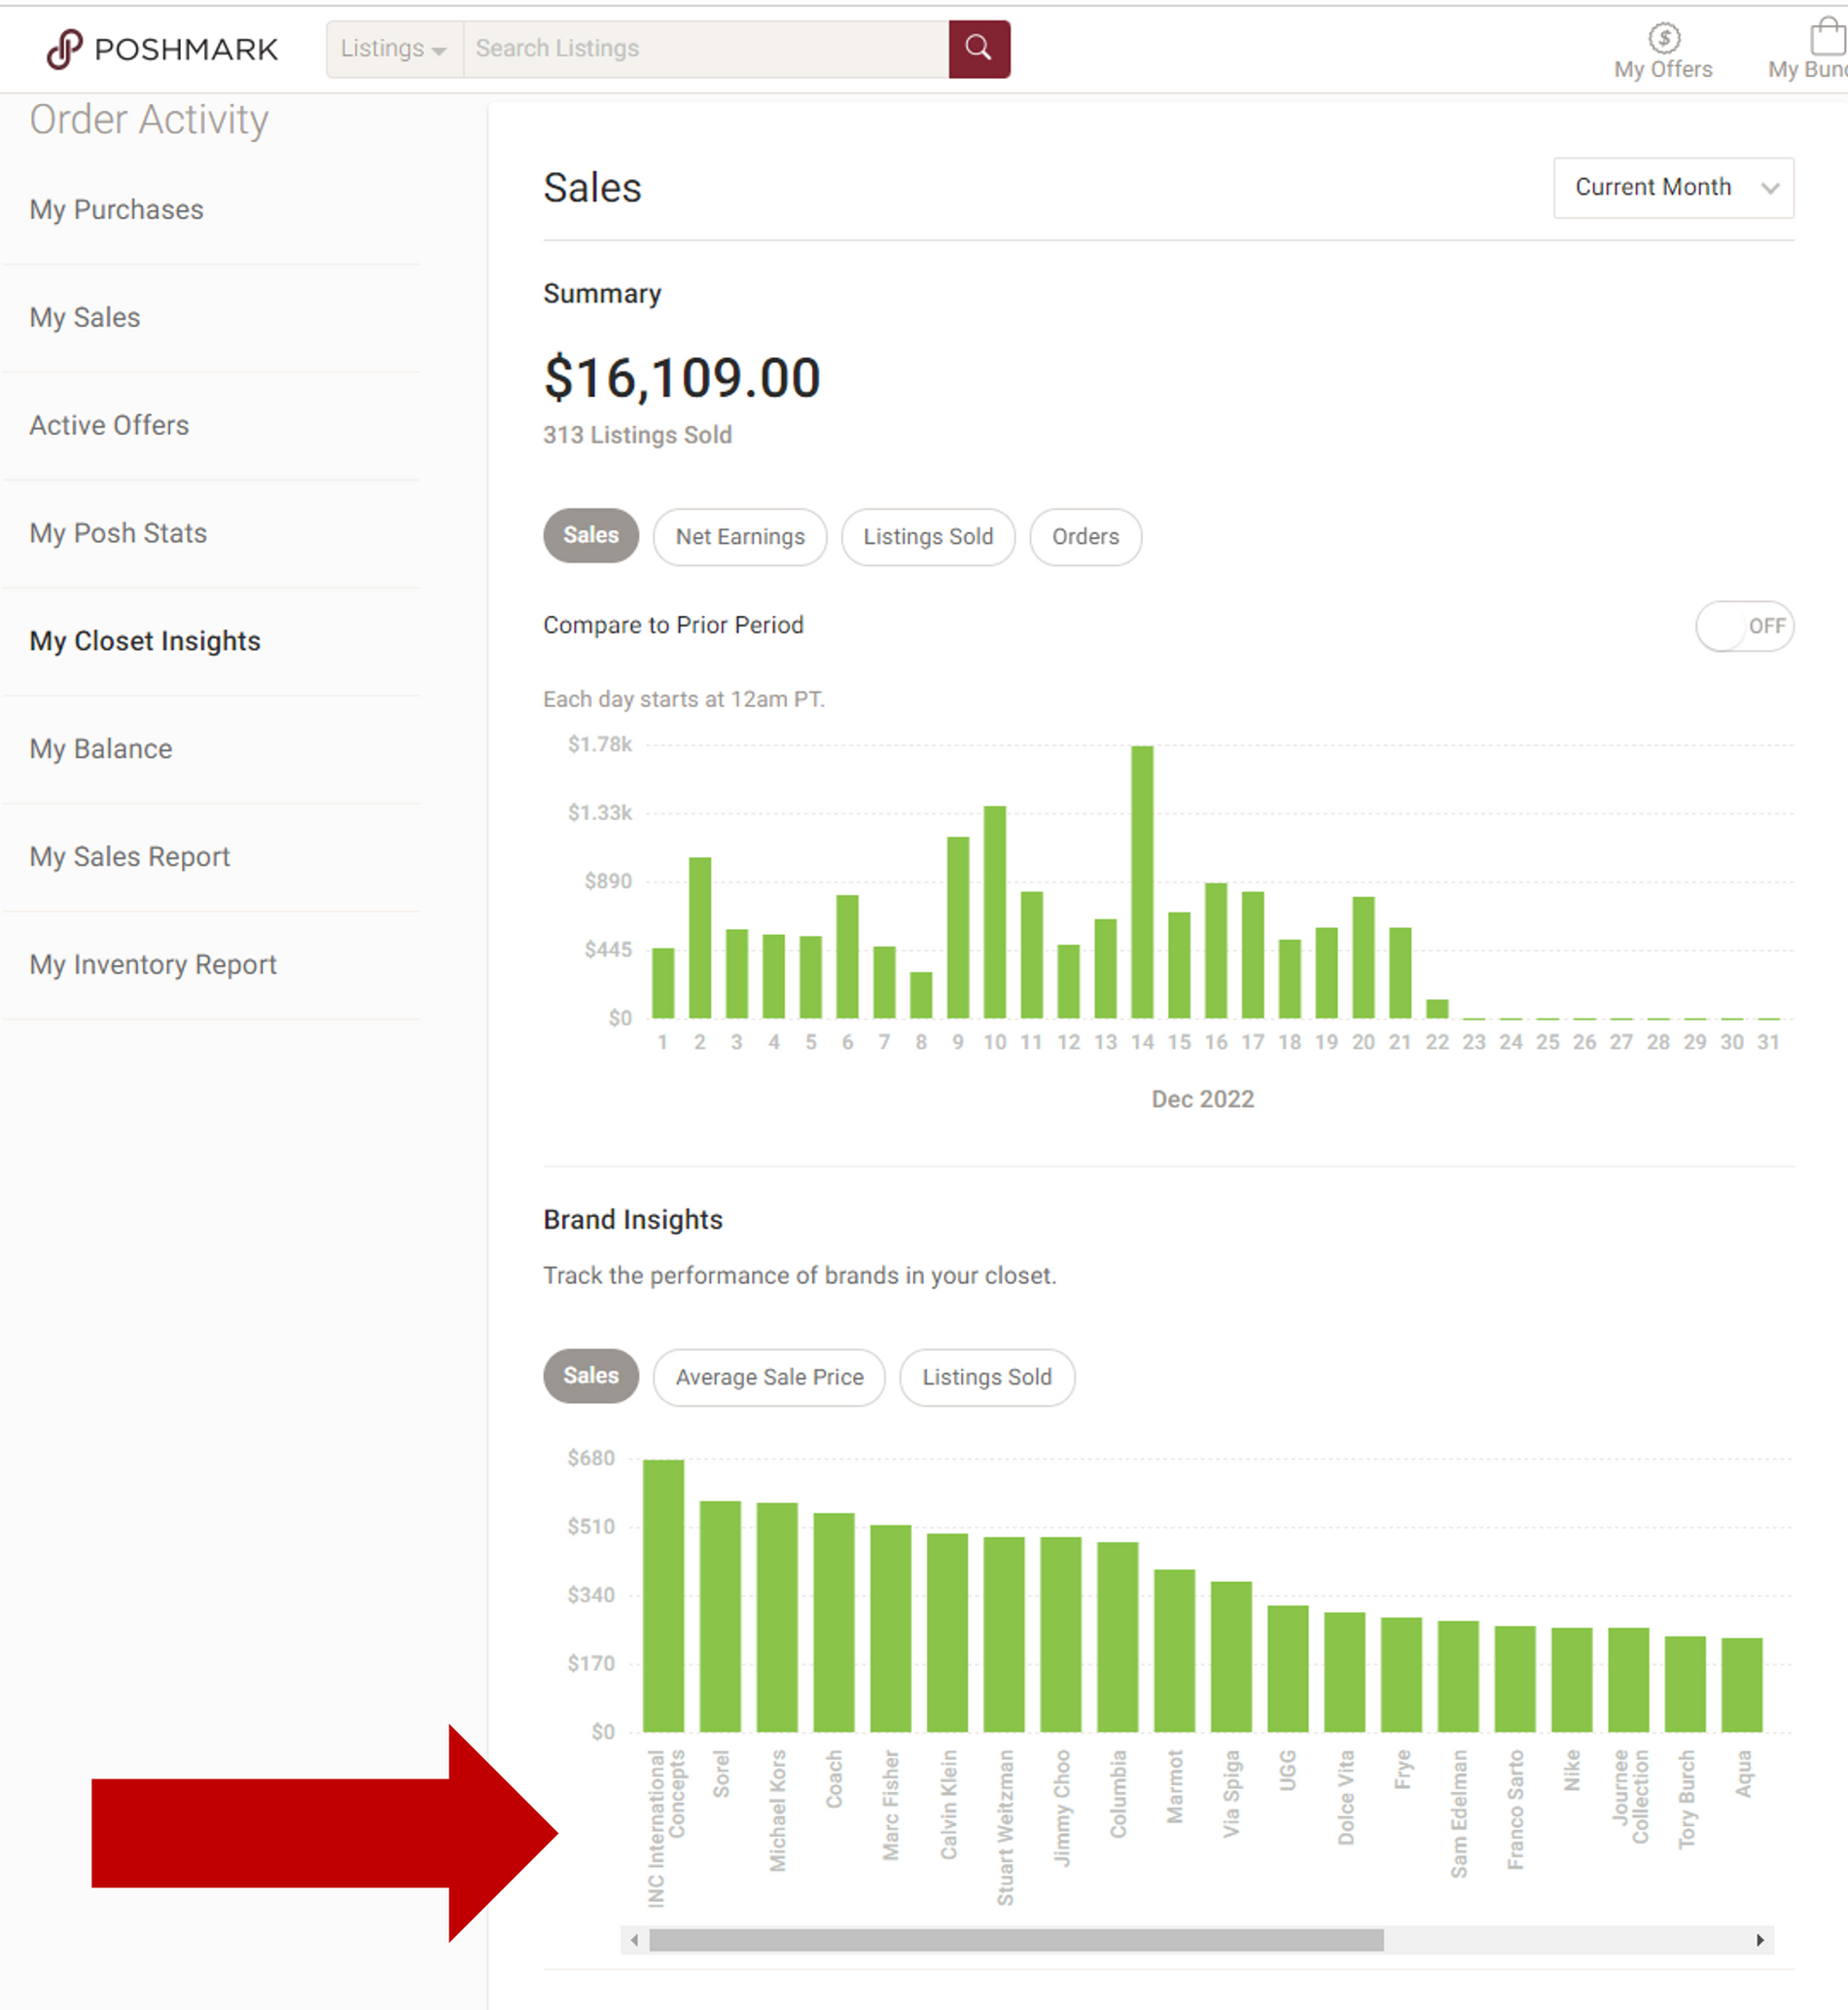Click the Journee Collection brand bar
The image size is (1848, 2010).
(x=1628, y=1680)
